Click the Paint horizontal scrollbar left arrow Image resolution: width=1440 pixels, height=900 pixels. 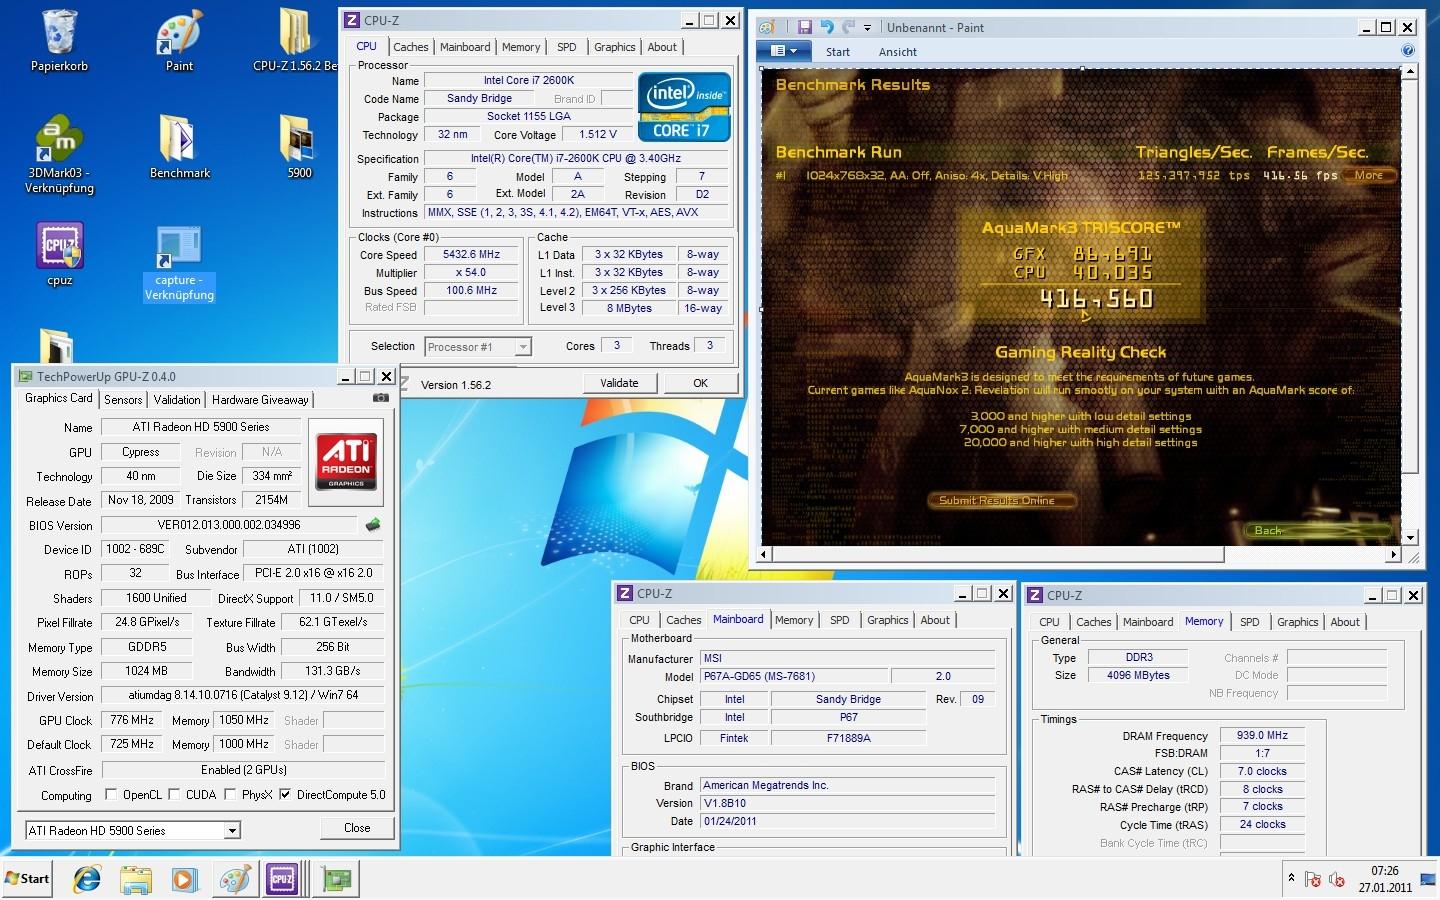click(x=765, y=554)
